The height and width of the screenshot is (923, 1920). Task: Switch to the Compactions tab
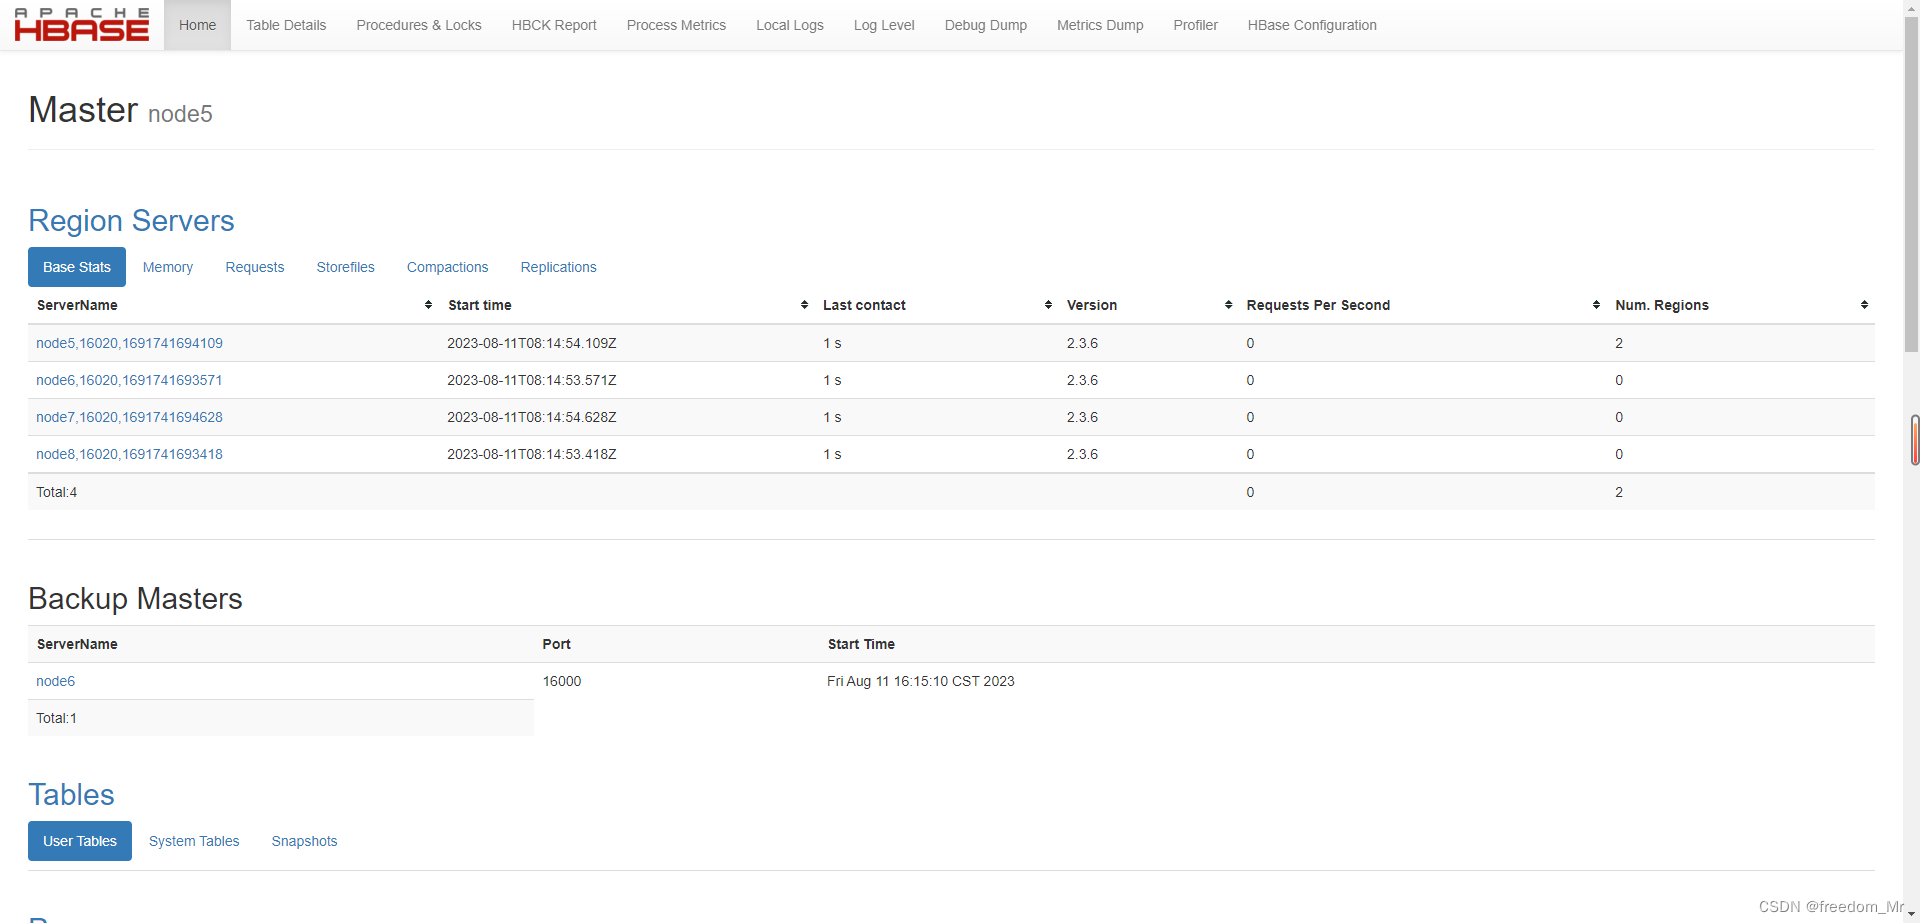pos(448,267)
